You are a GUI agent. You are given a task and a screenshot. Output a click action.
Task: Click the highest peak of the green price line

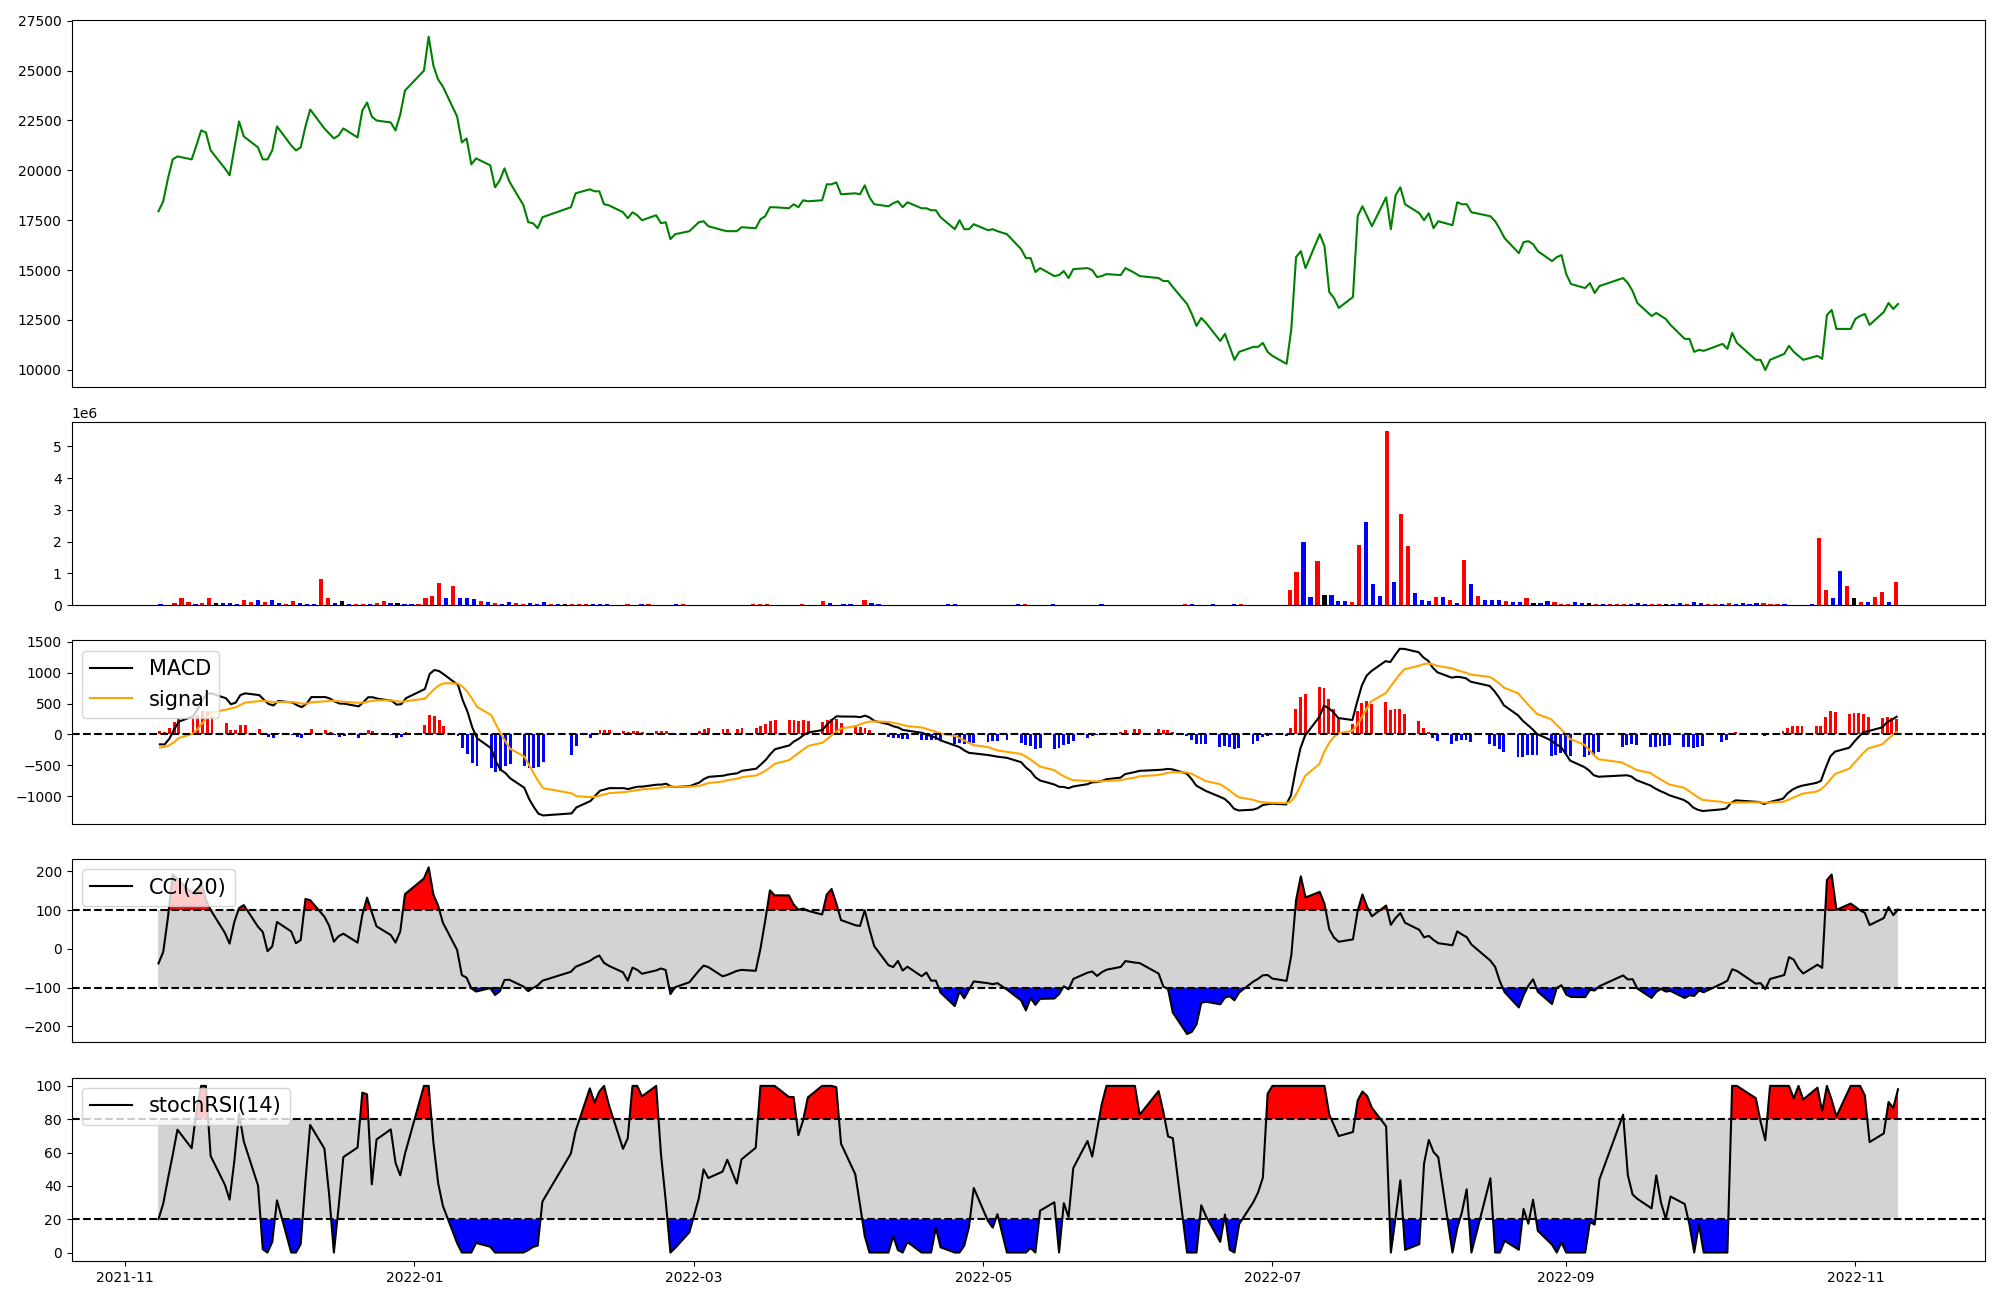click(429, 38)
